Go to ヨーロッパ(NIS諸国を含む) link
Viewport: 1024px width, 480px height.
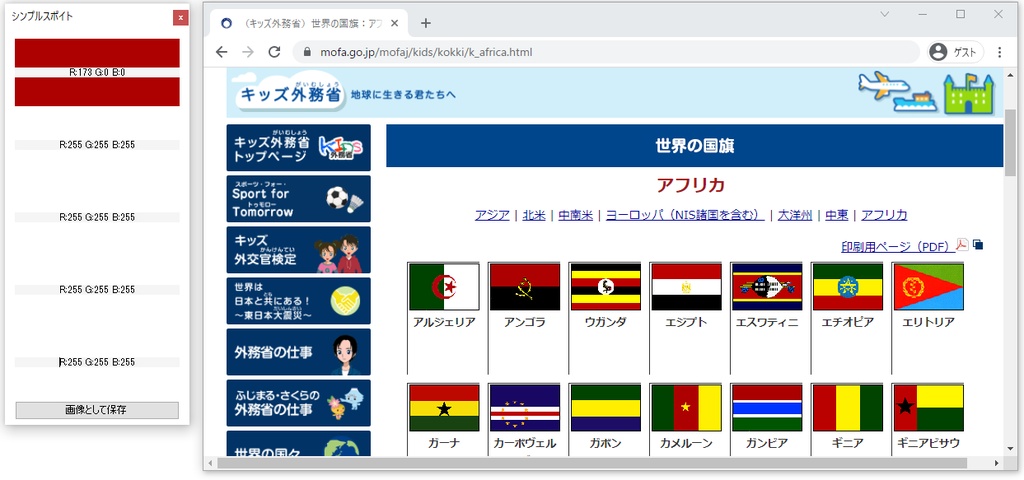coord(685,216)
